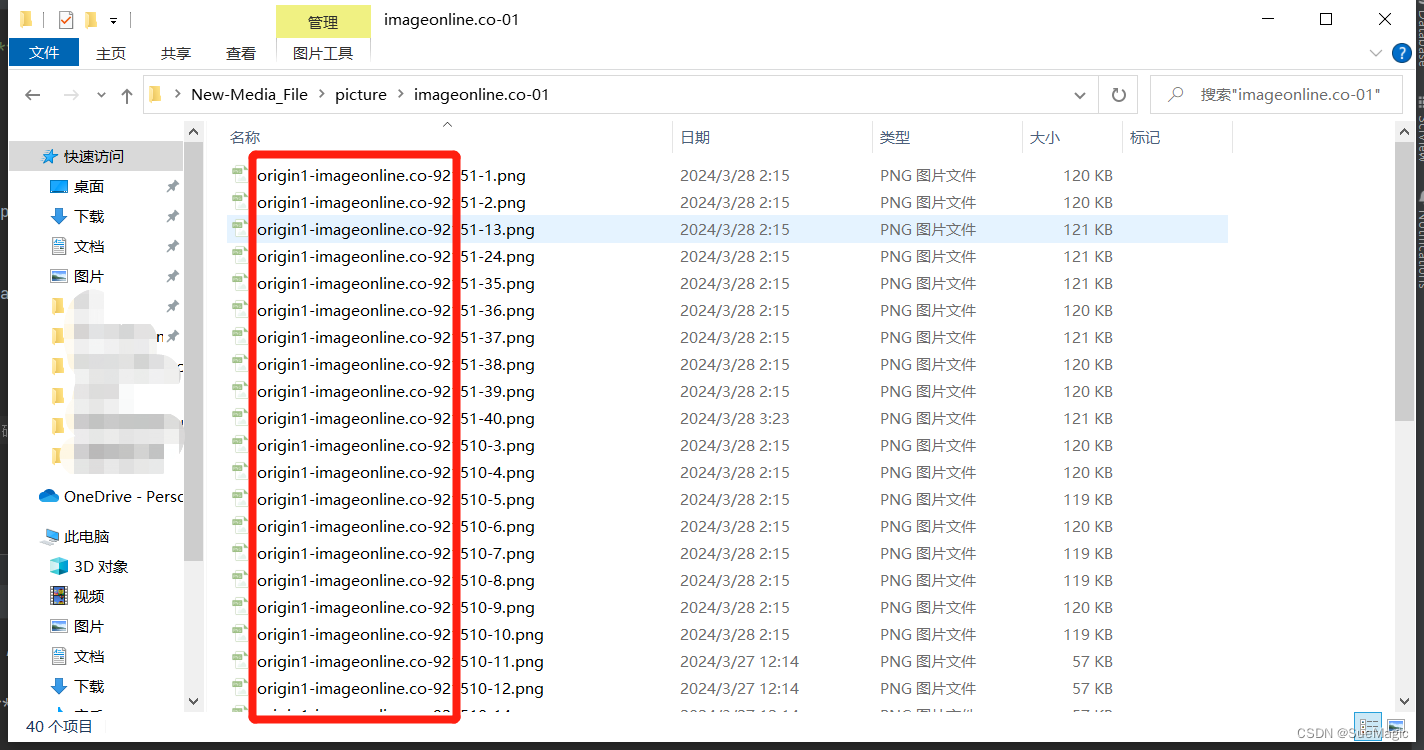1424x750 pixels.
Task: Click the Forward navigation arrow
Action: click(x=71, y=95)
